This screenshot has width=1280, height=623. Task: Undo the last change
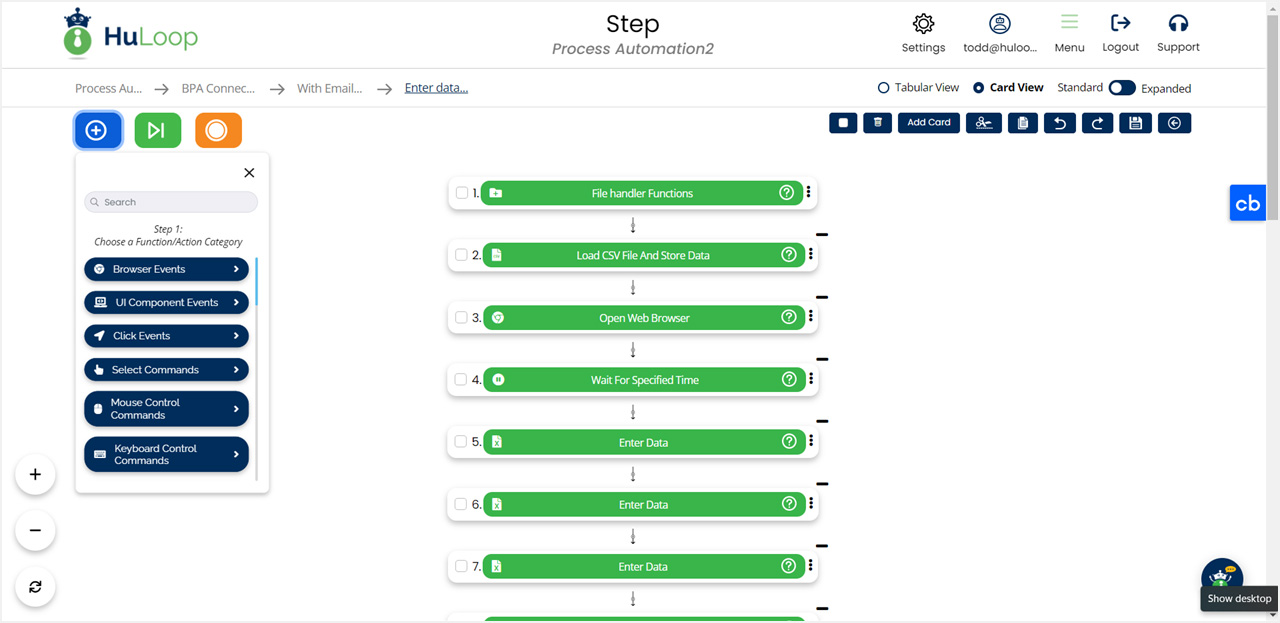[1059, 122]
